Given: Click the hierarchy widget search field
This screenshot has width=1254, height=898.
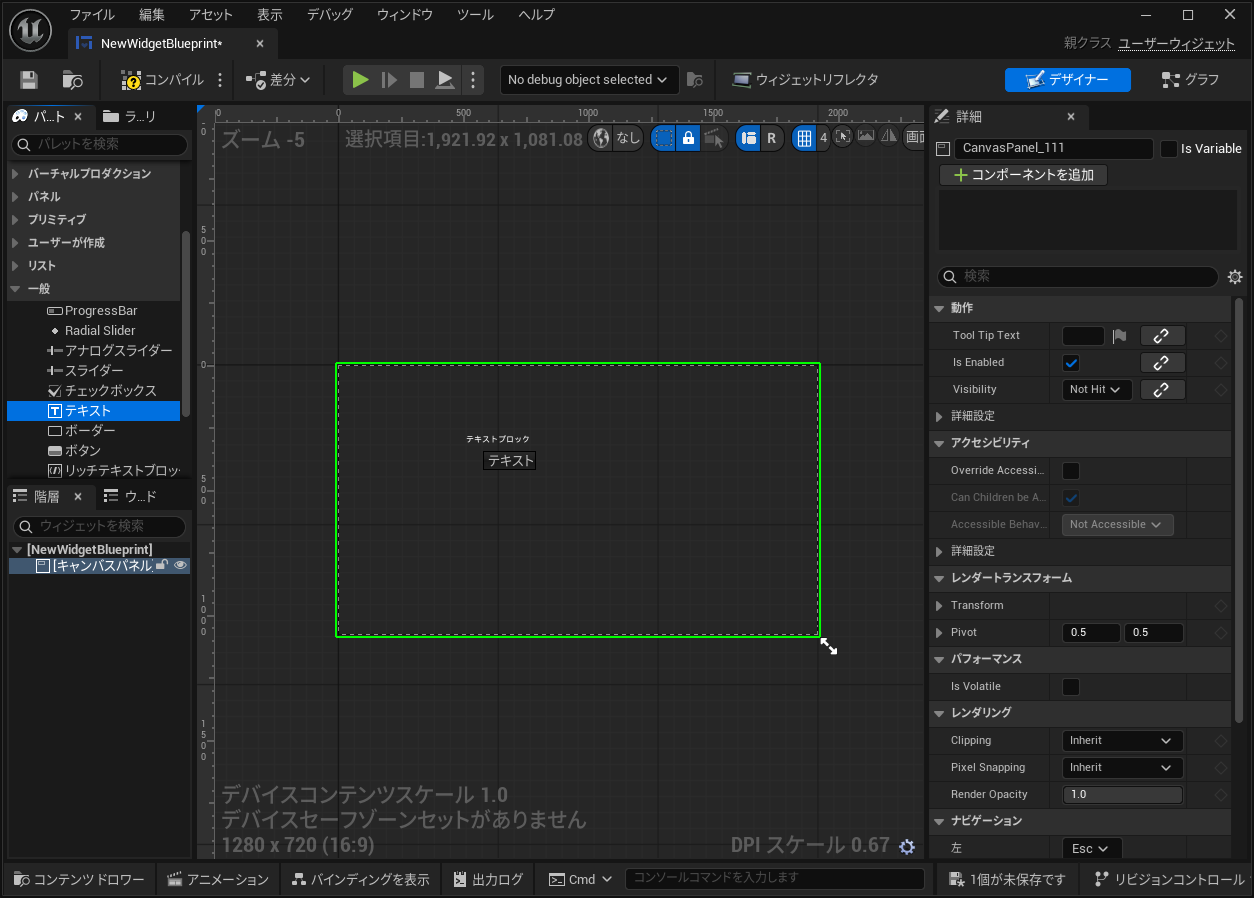Looking at the screenshot, I should [99, 526].
